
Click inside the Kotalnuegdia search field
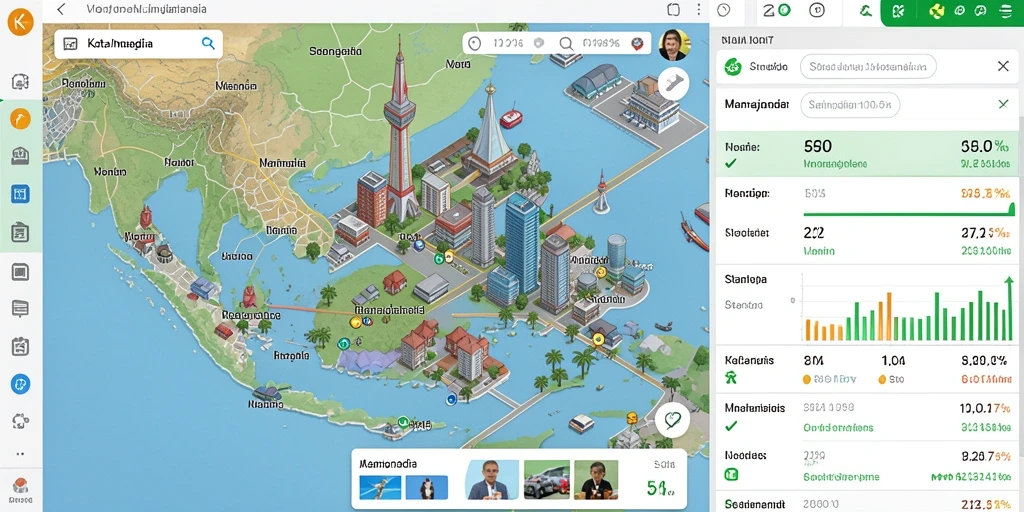tap(138, 44)
